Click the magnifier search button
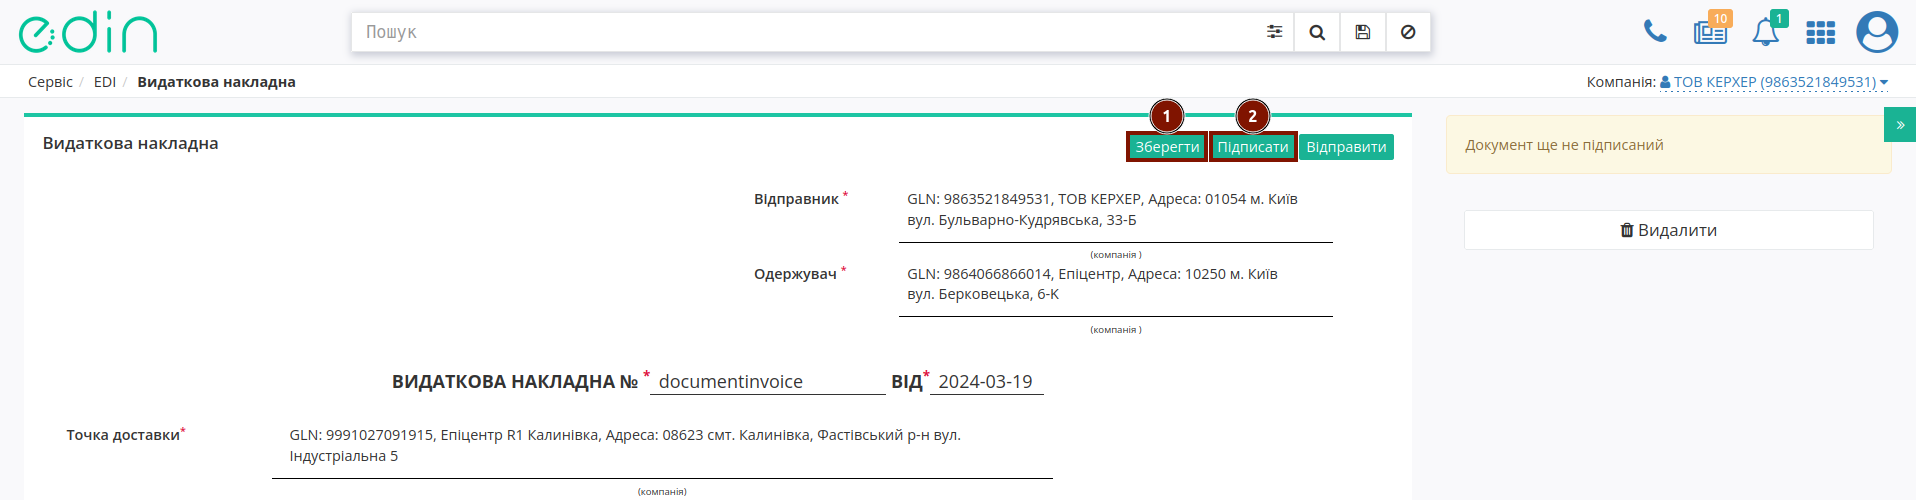Image resolution: width=1916 pixels, height=500 pixels. (x=1317, y=32)
